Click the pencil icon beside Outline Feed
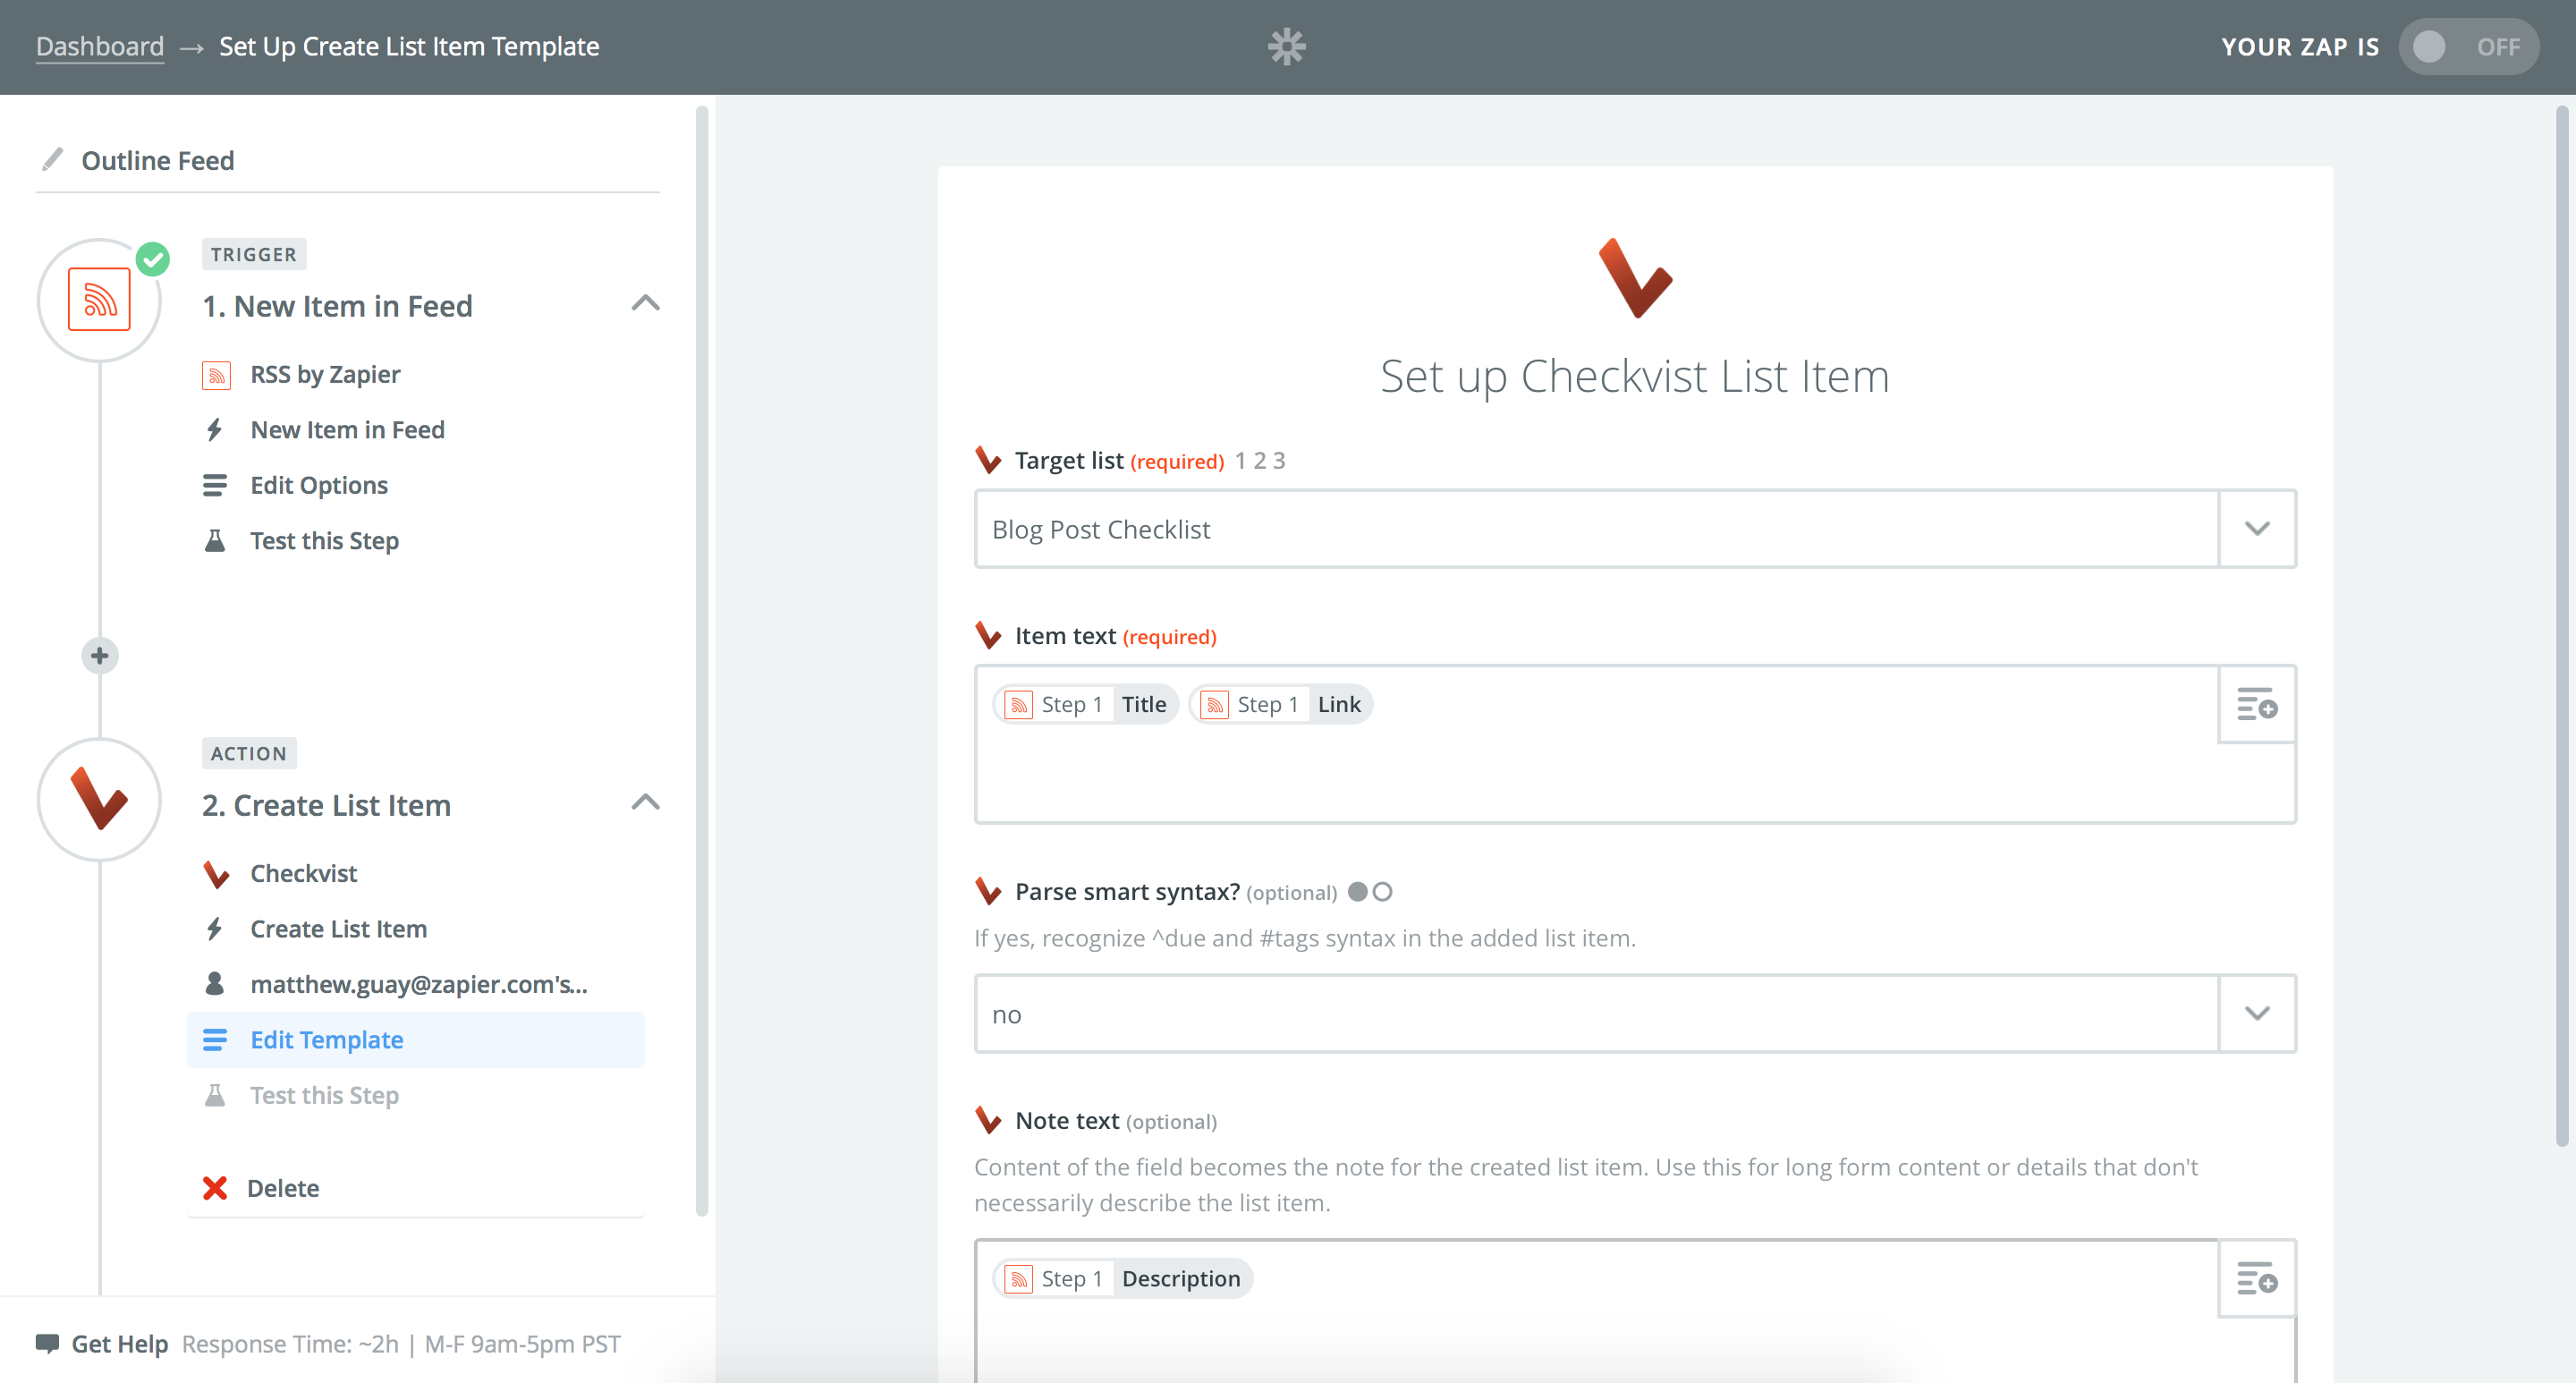 [x=52, y=160]
